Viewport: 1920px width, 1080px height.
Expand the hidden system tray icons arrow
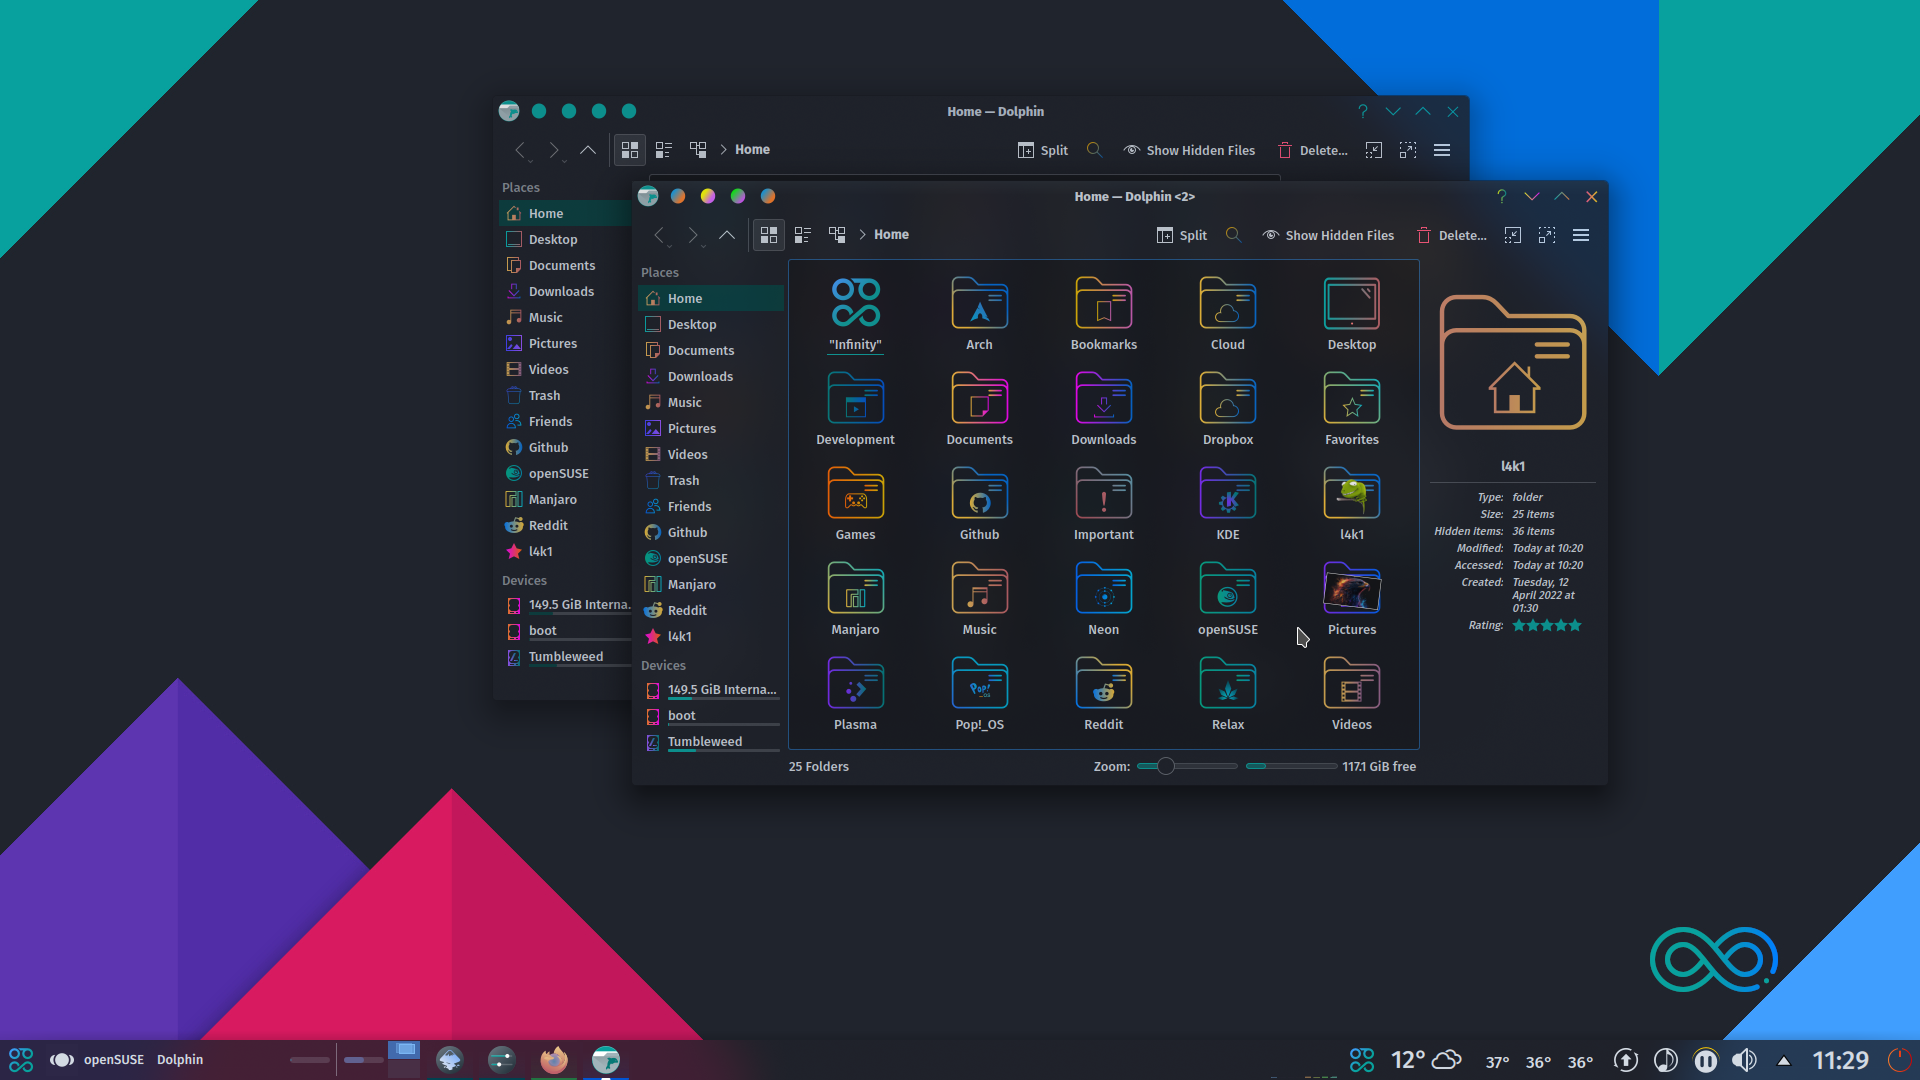pyautogui.click(x=1783, y=1060)
